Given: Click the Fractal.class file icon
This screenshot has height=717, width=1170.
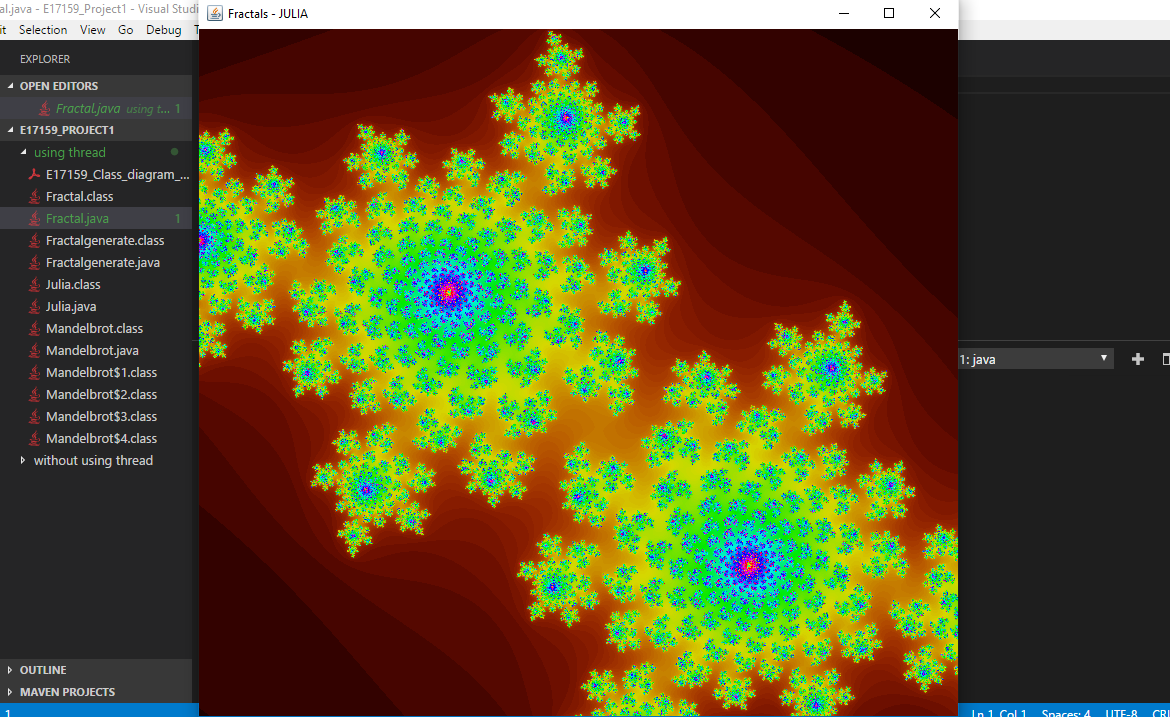Looking at the screenshot, I should click(37, 196).
